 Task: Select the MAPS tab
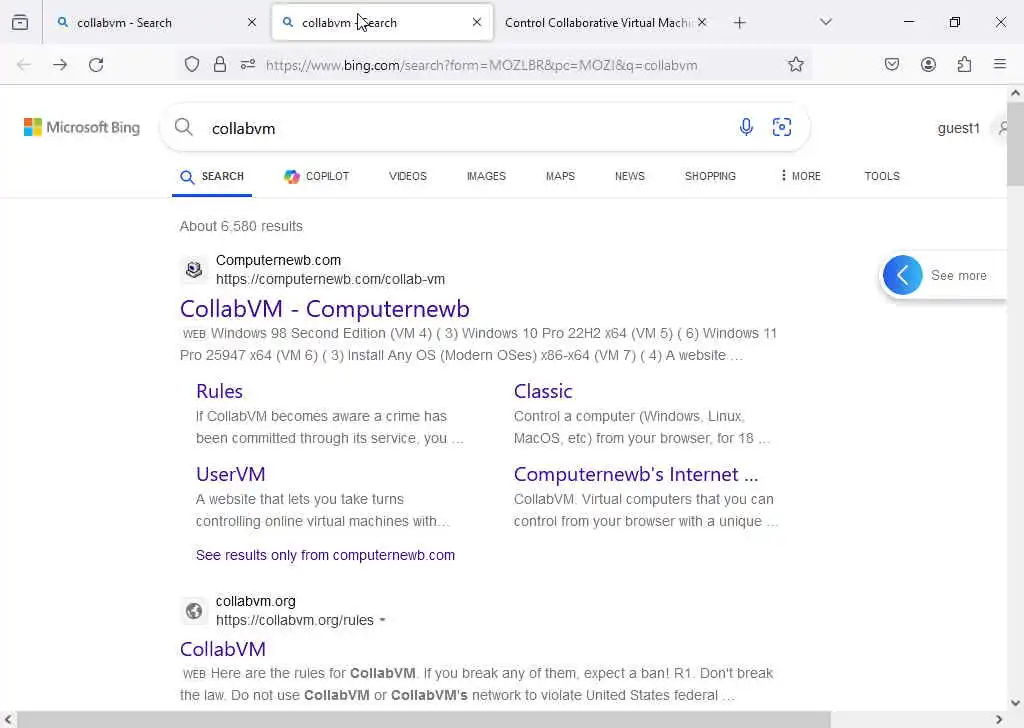(560, 176)
